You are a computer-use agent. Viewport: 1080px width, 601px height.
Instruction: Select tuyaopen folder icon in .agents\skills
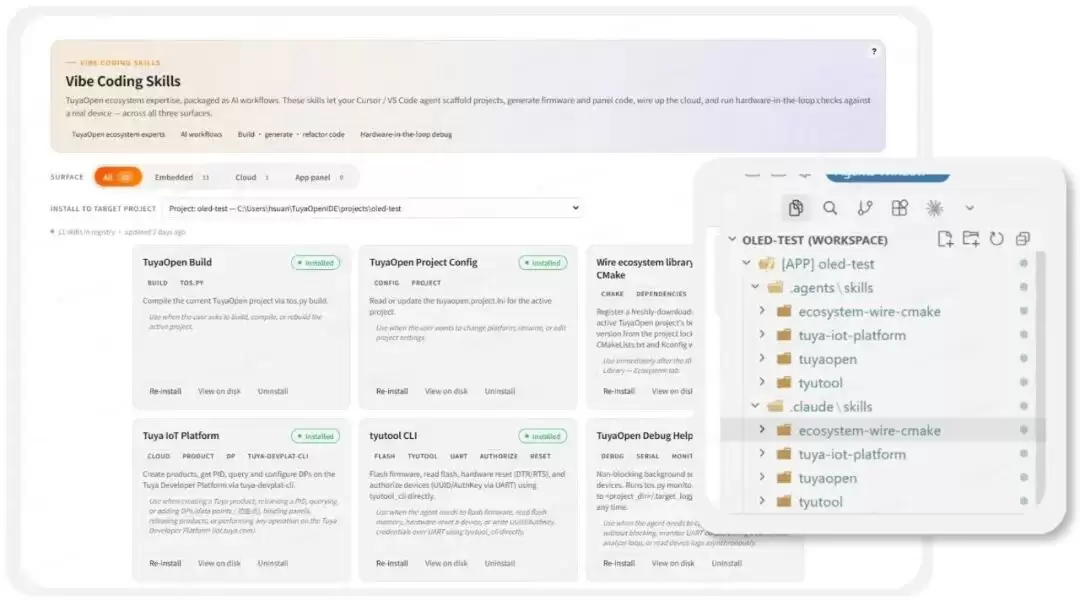(784, 359)
